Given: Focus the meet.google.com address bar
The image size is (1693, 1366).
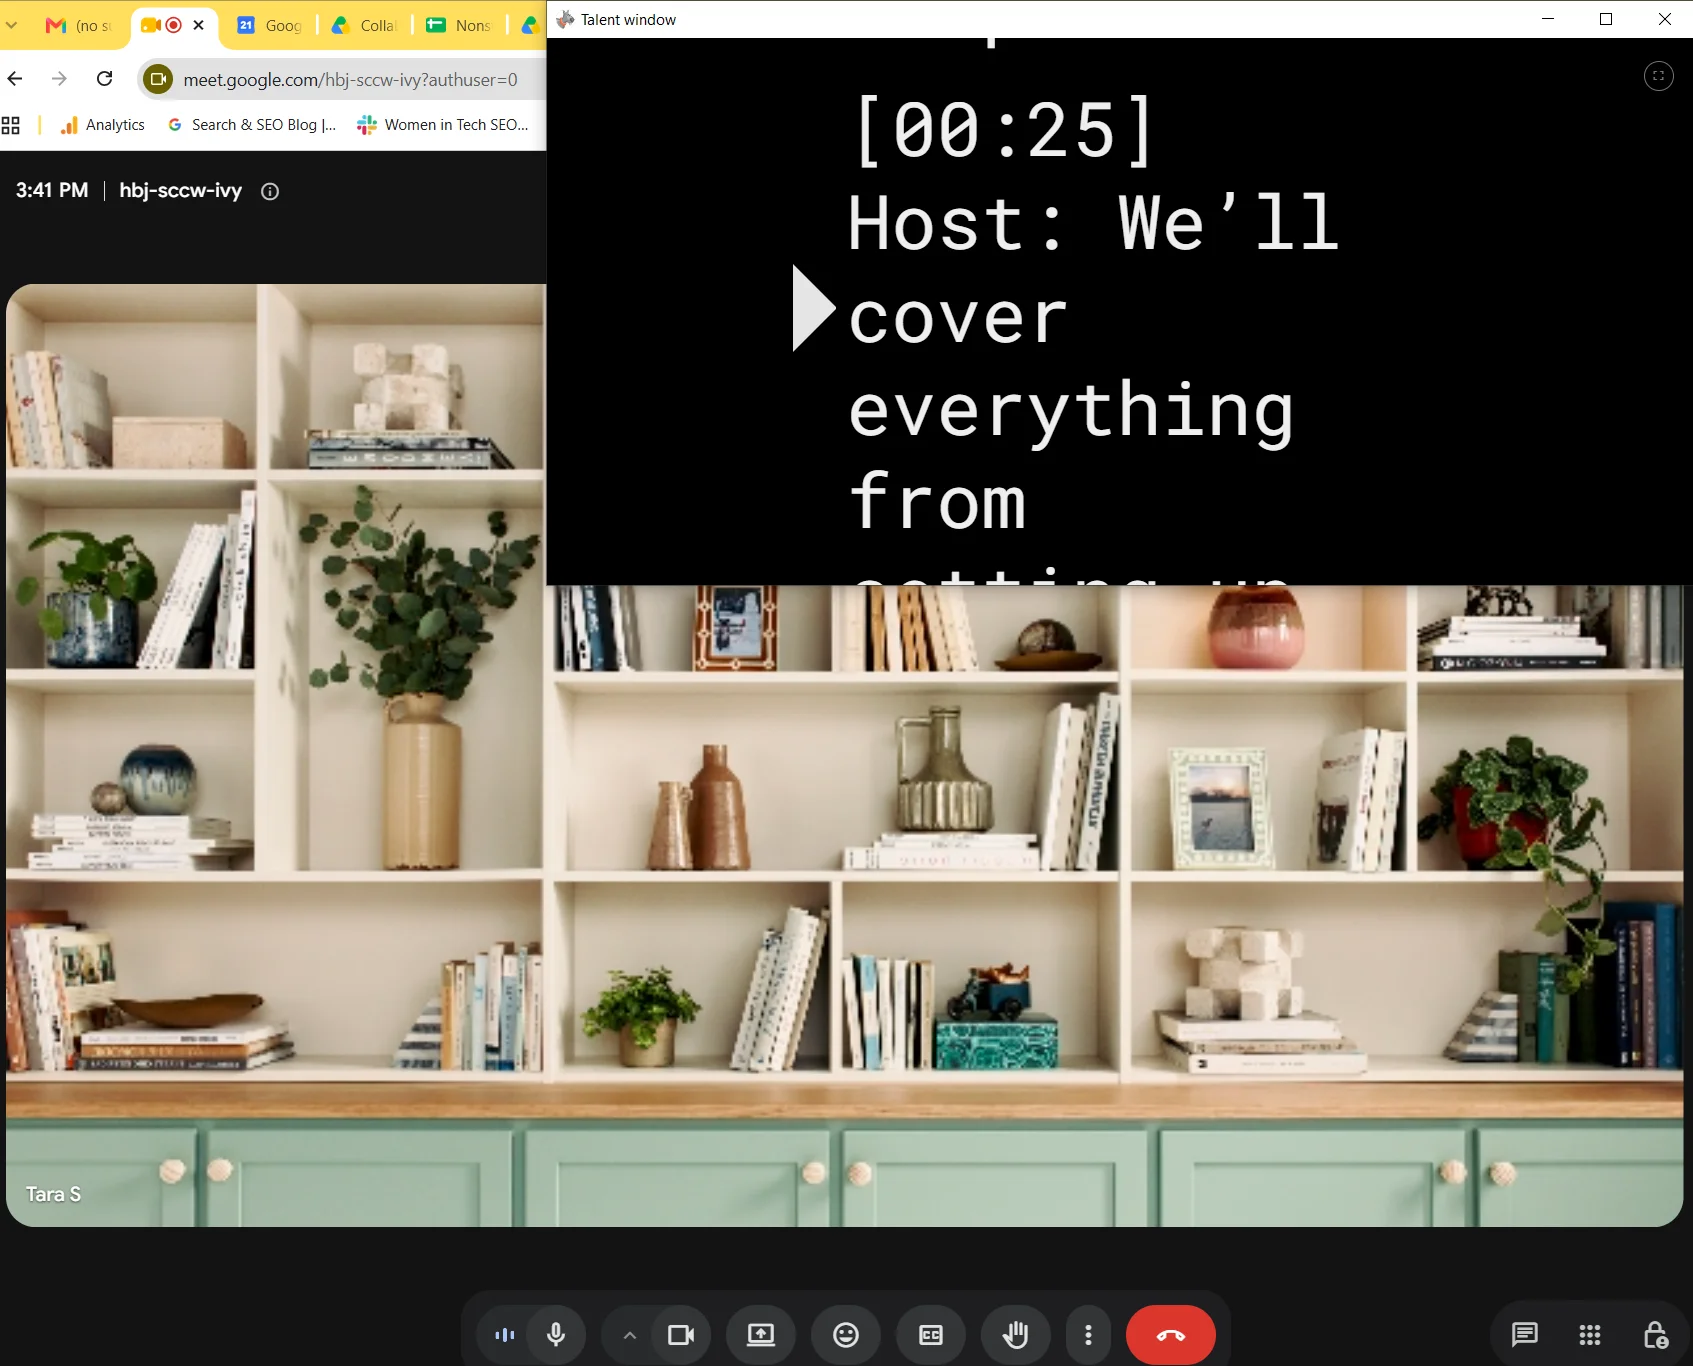Looking at the screenshot, I should (x=350, y=79).
